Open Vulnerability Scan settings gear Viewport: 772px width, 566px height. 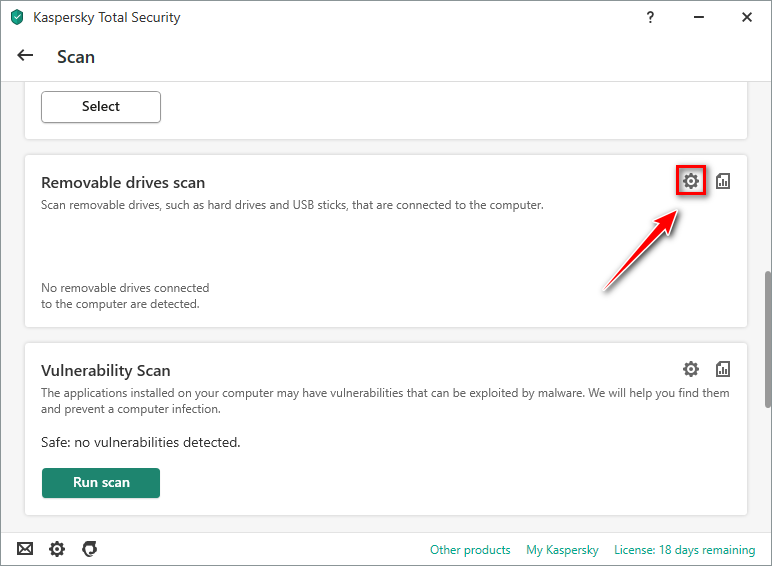tap(691, 369)
